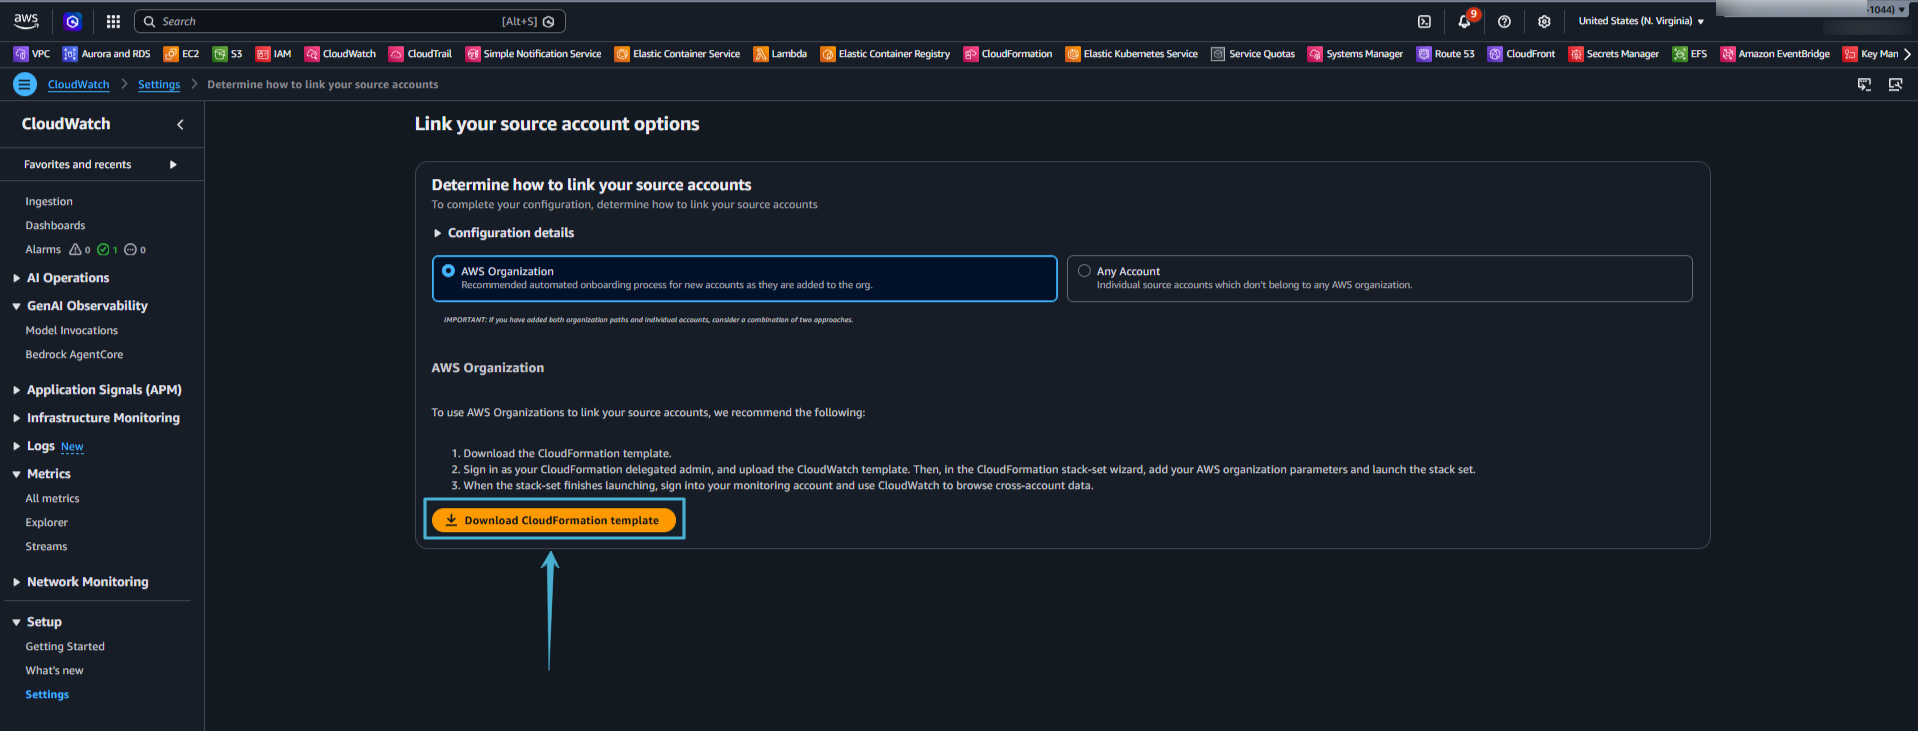Click Download CloudFormation template button

(554, 520)
